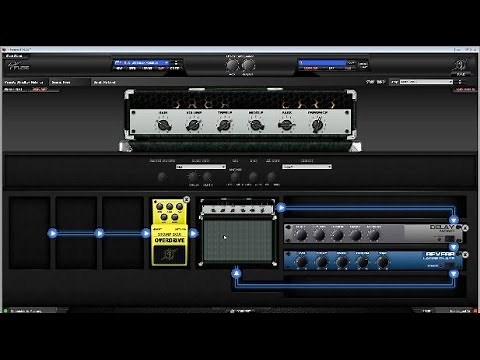Click the fifth knob on the Delay rack
The width and height of the screenshot is (480, 360).
coord(374,235)
